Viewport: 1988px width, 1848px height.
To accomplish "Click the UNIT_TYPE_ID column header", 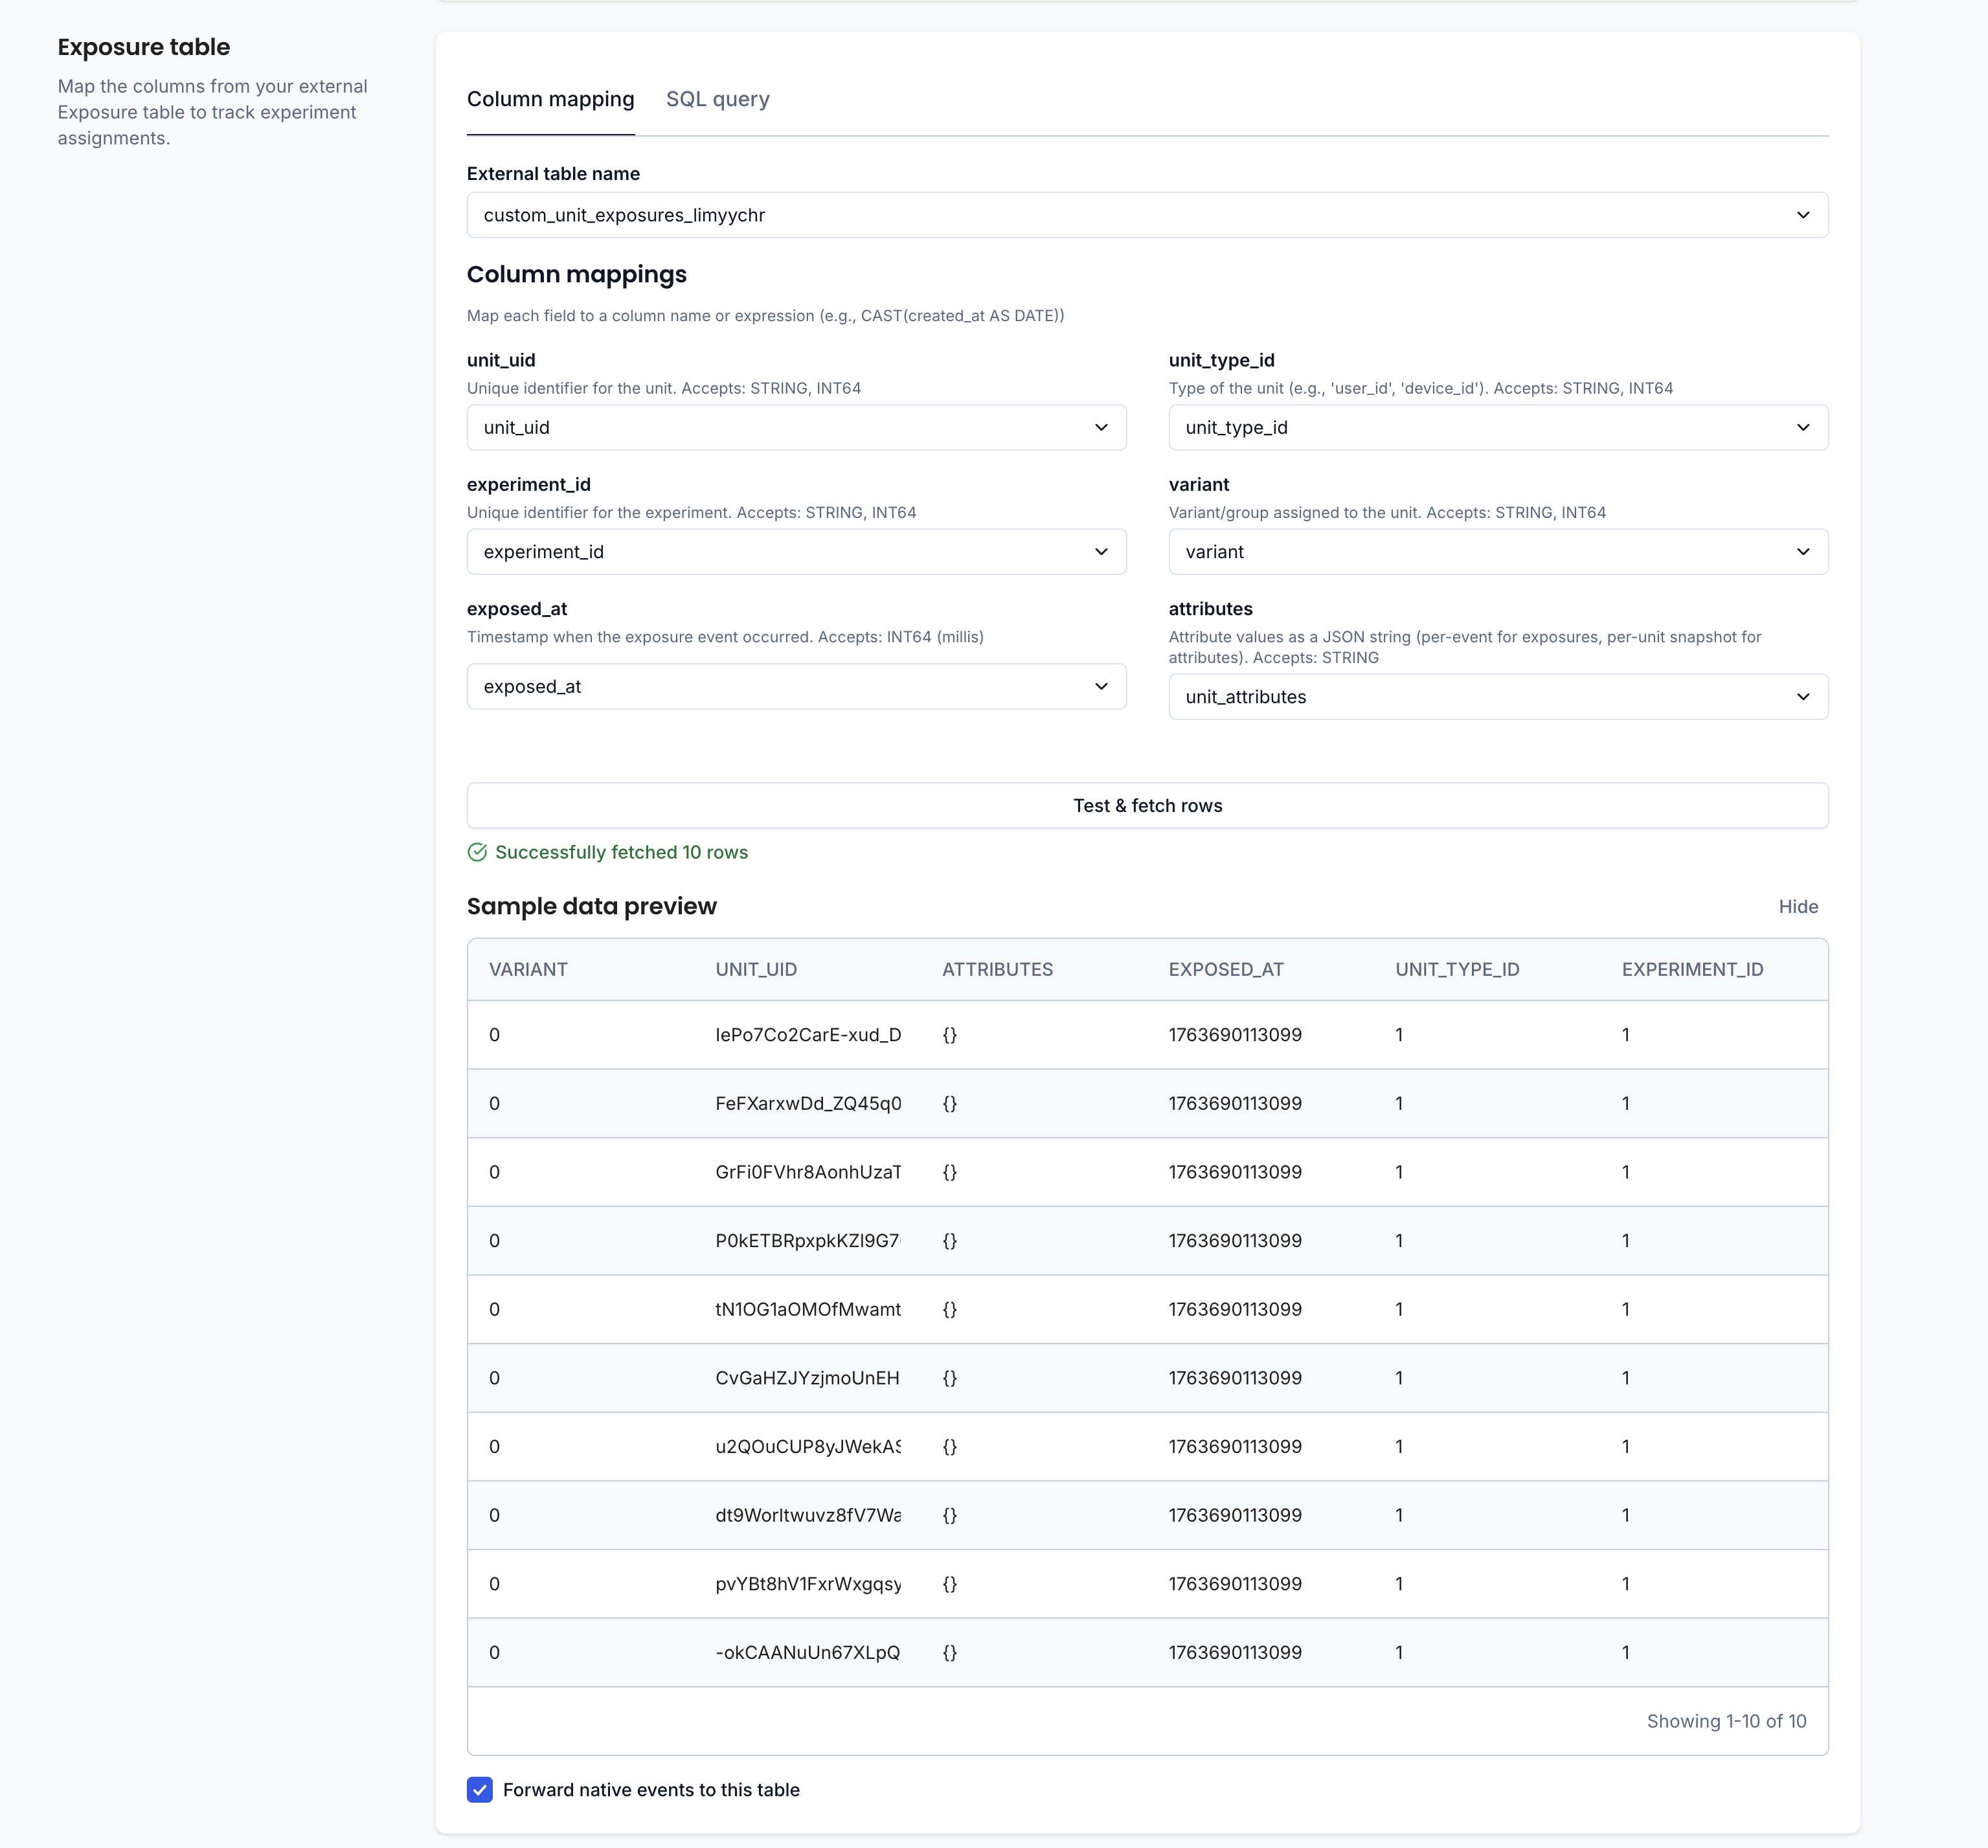I will click(1457, 969).
